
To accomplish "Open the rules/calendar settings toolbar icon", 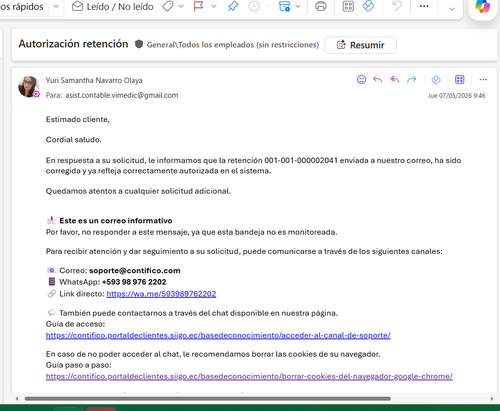I will [x=284, y=6].
